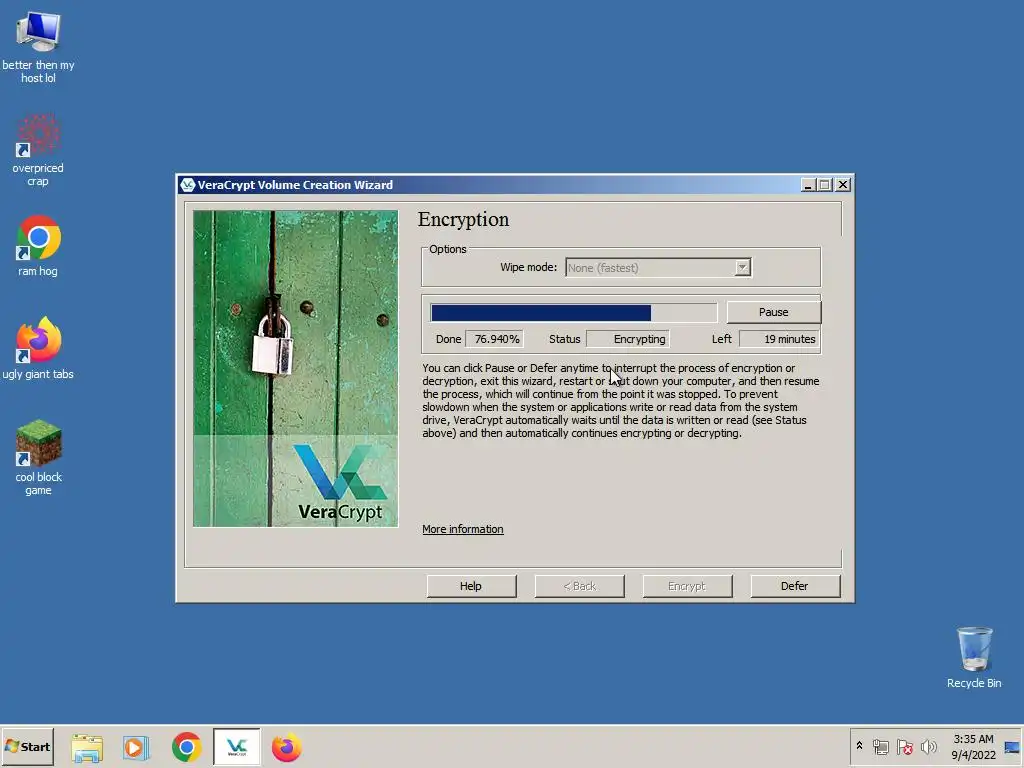Click the 'Wipe mode:' label
Viewport: 1024px width, 768px height.
point(528,267)
